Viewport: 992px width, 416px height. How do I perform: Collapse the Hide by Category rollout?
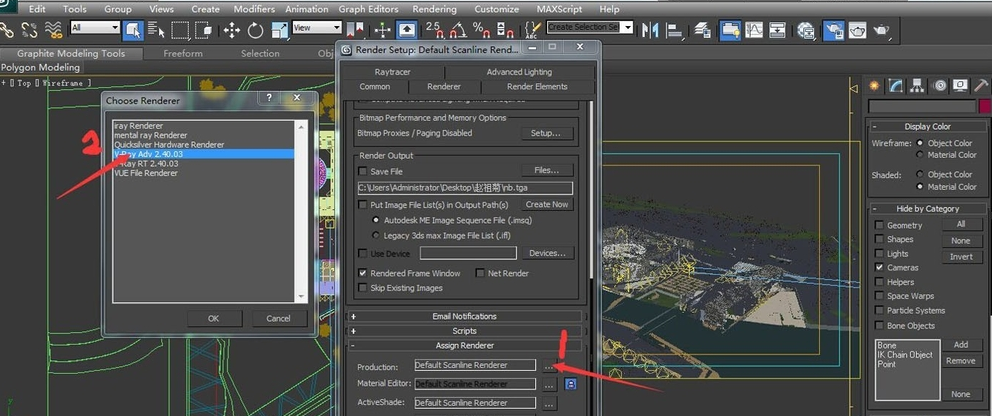[927, 209]
